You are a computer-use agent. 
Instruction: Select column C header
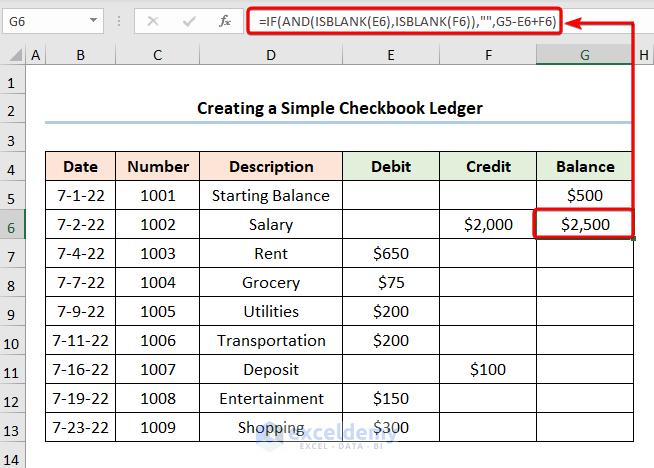pyautogui.click(x=157, y=55)
